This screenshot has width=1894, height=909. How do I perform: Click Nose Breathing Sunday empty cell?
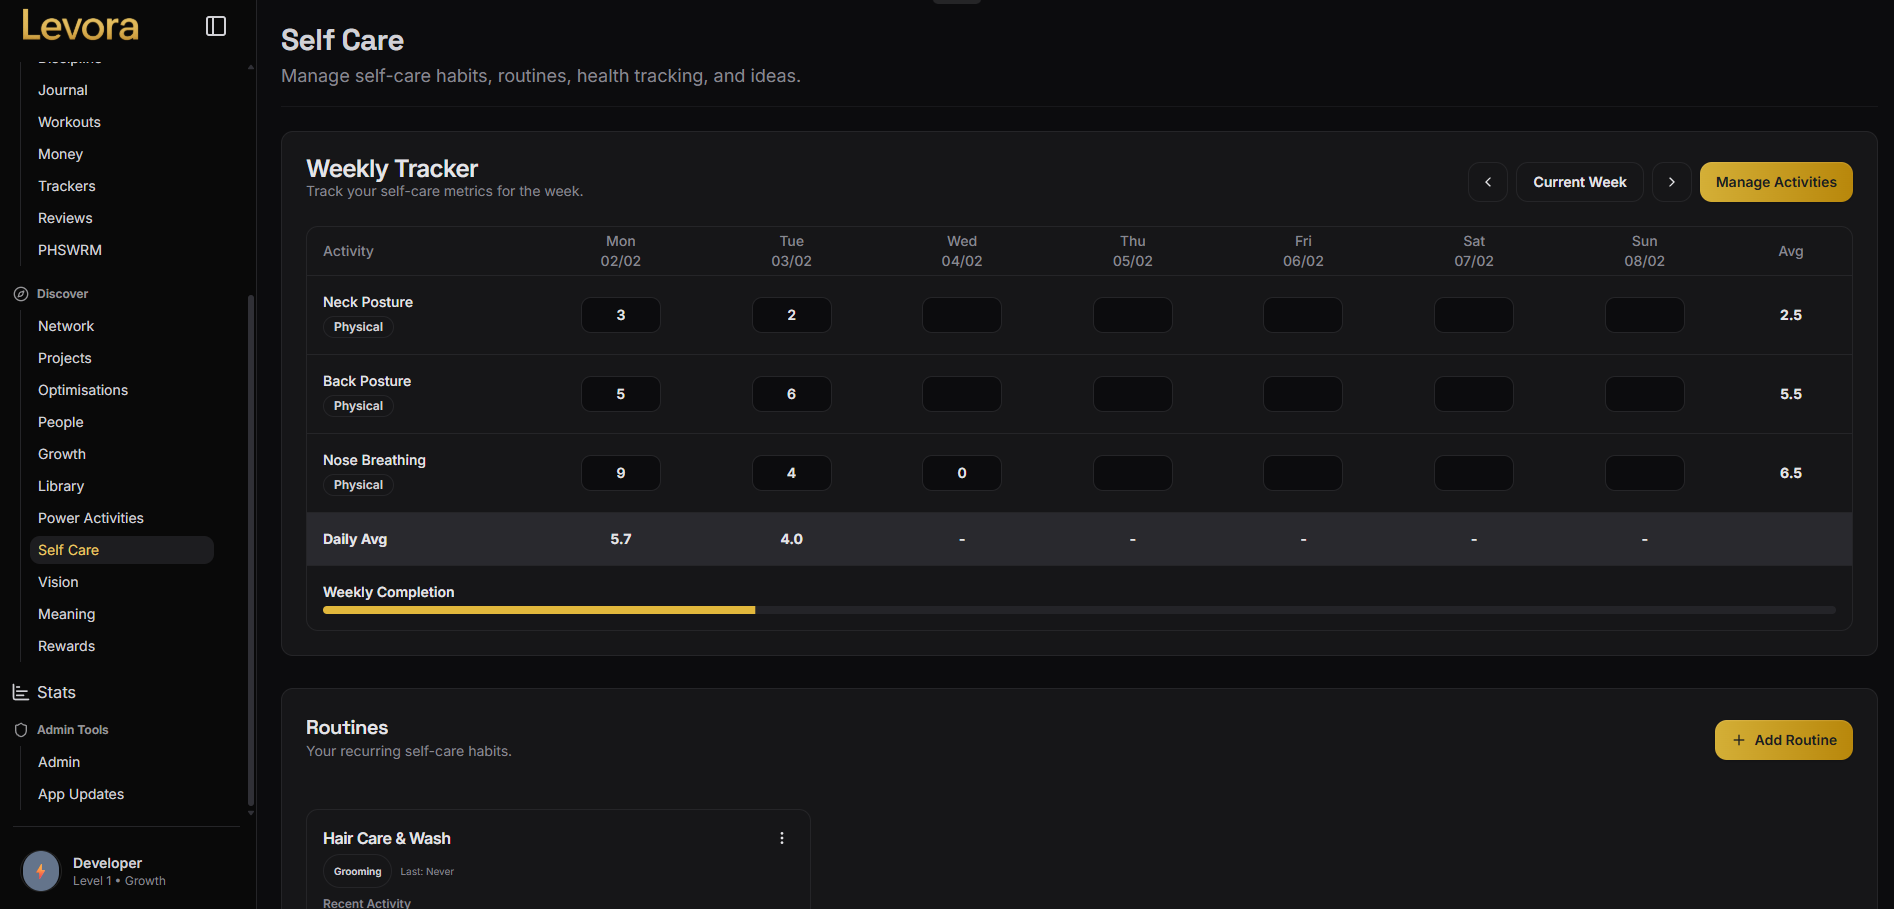click(1644, 473)
